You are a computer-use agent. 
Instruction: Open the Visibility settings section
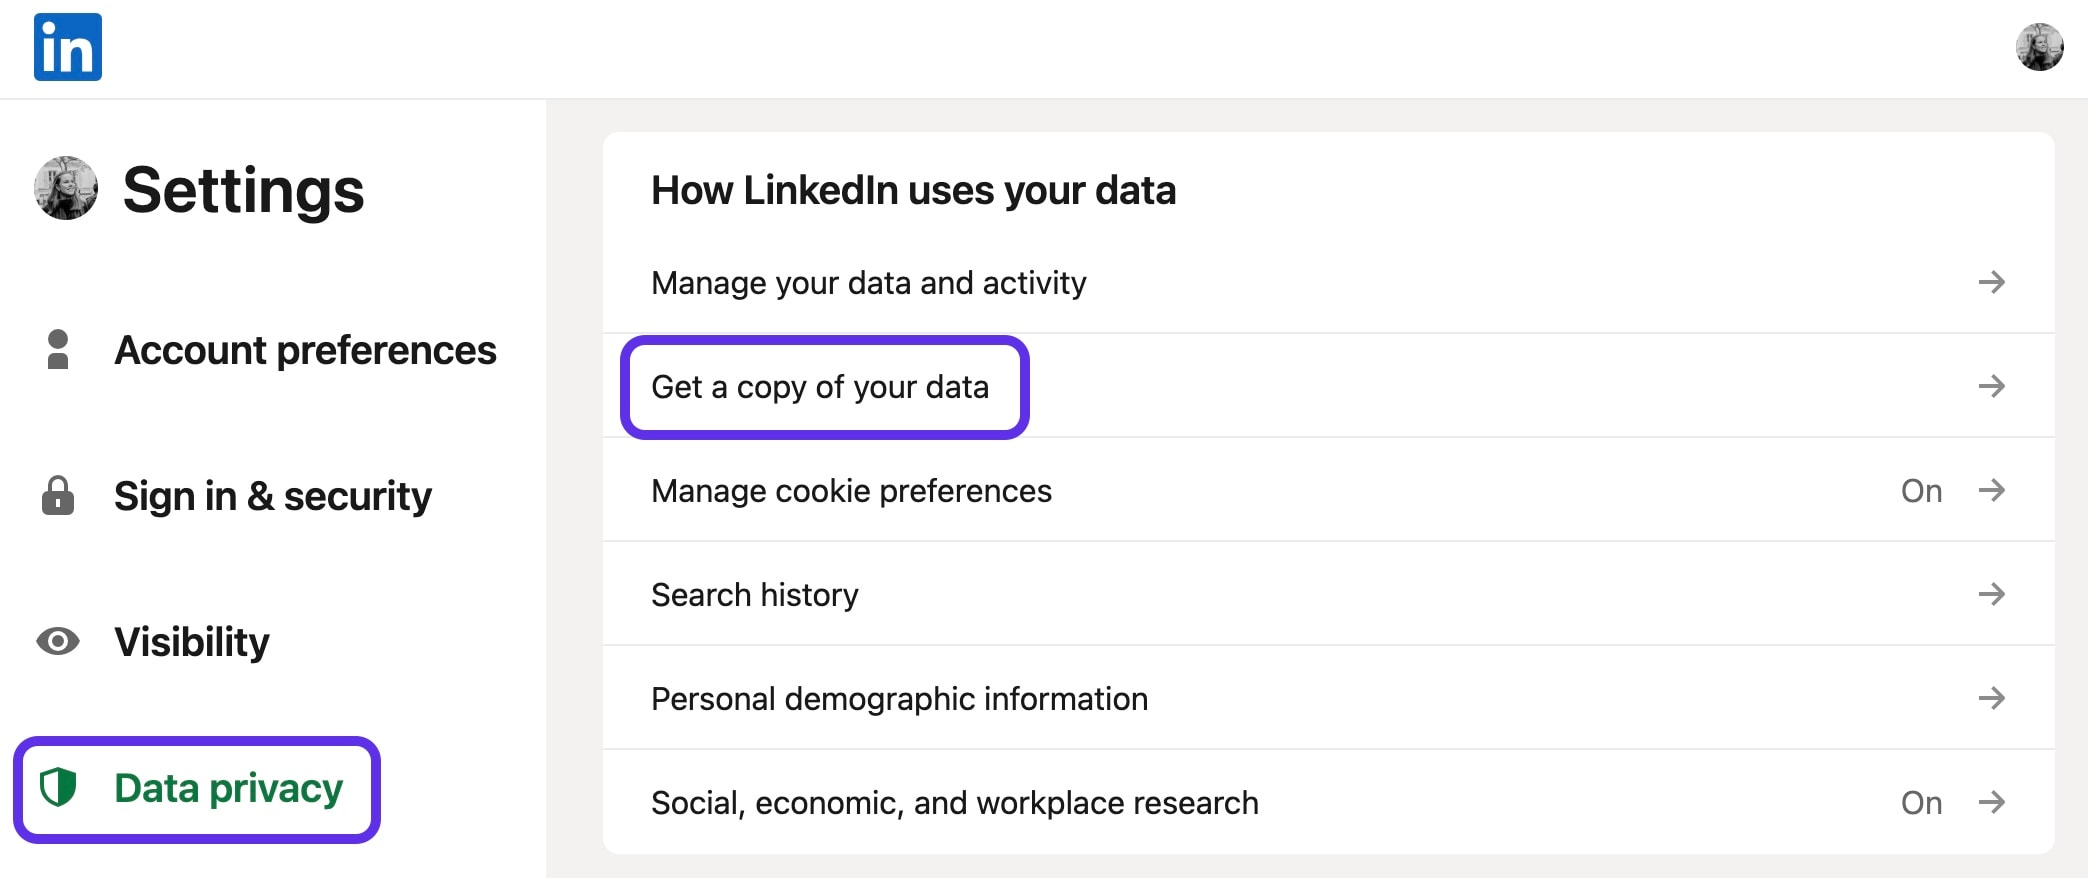pyautogui.click(x=192, y=642)
